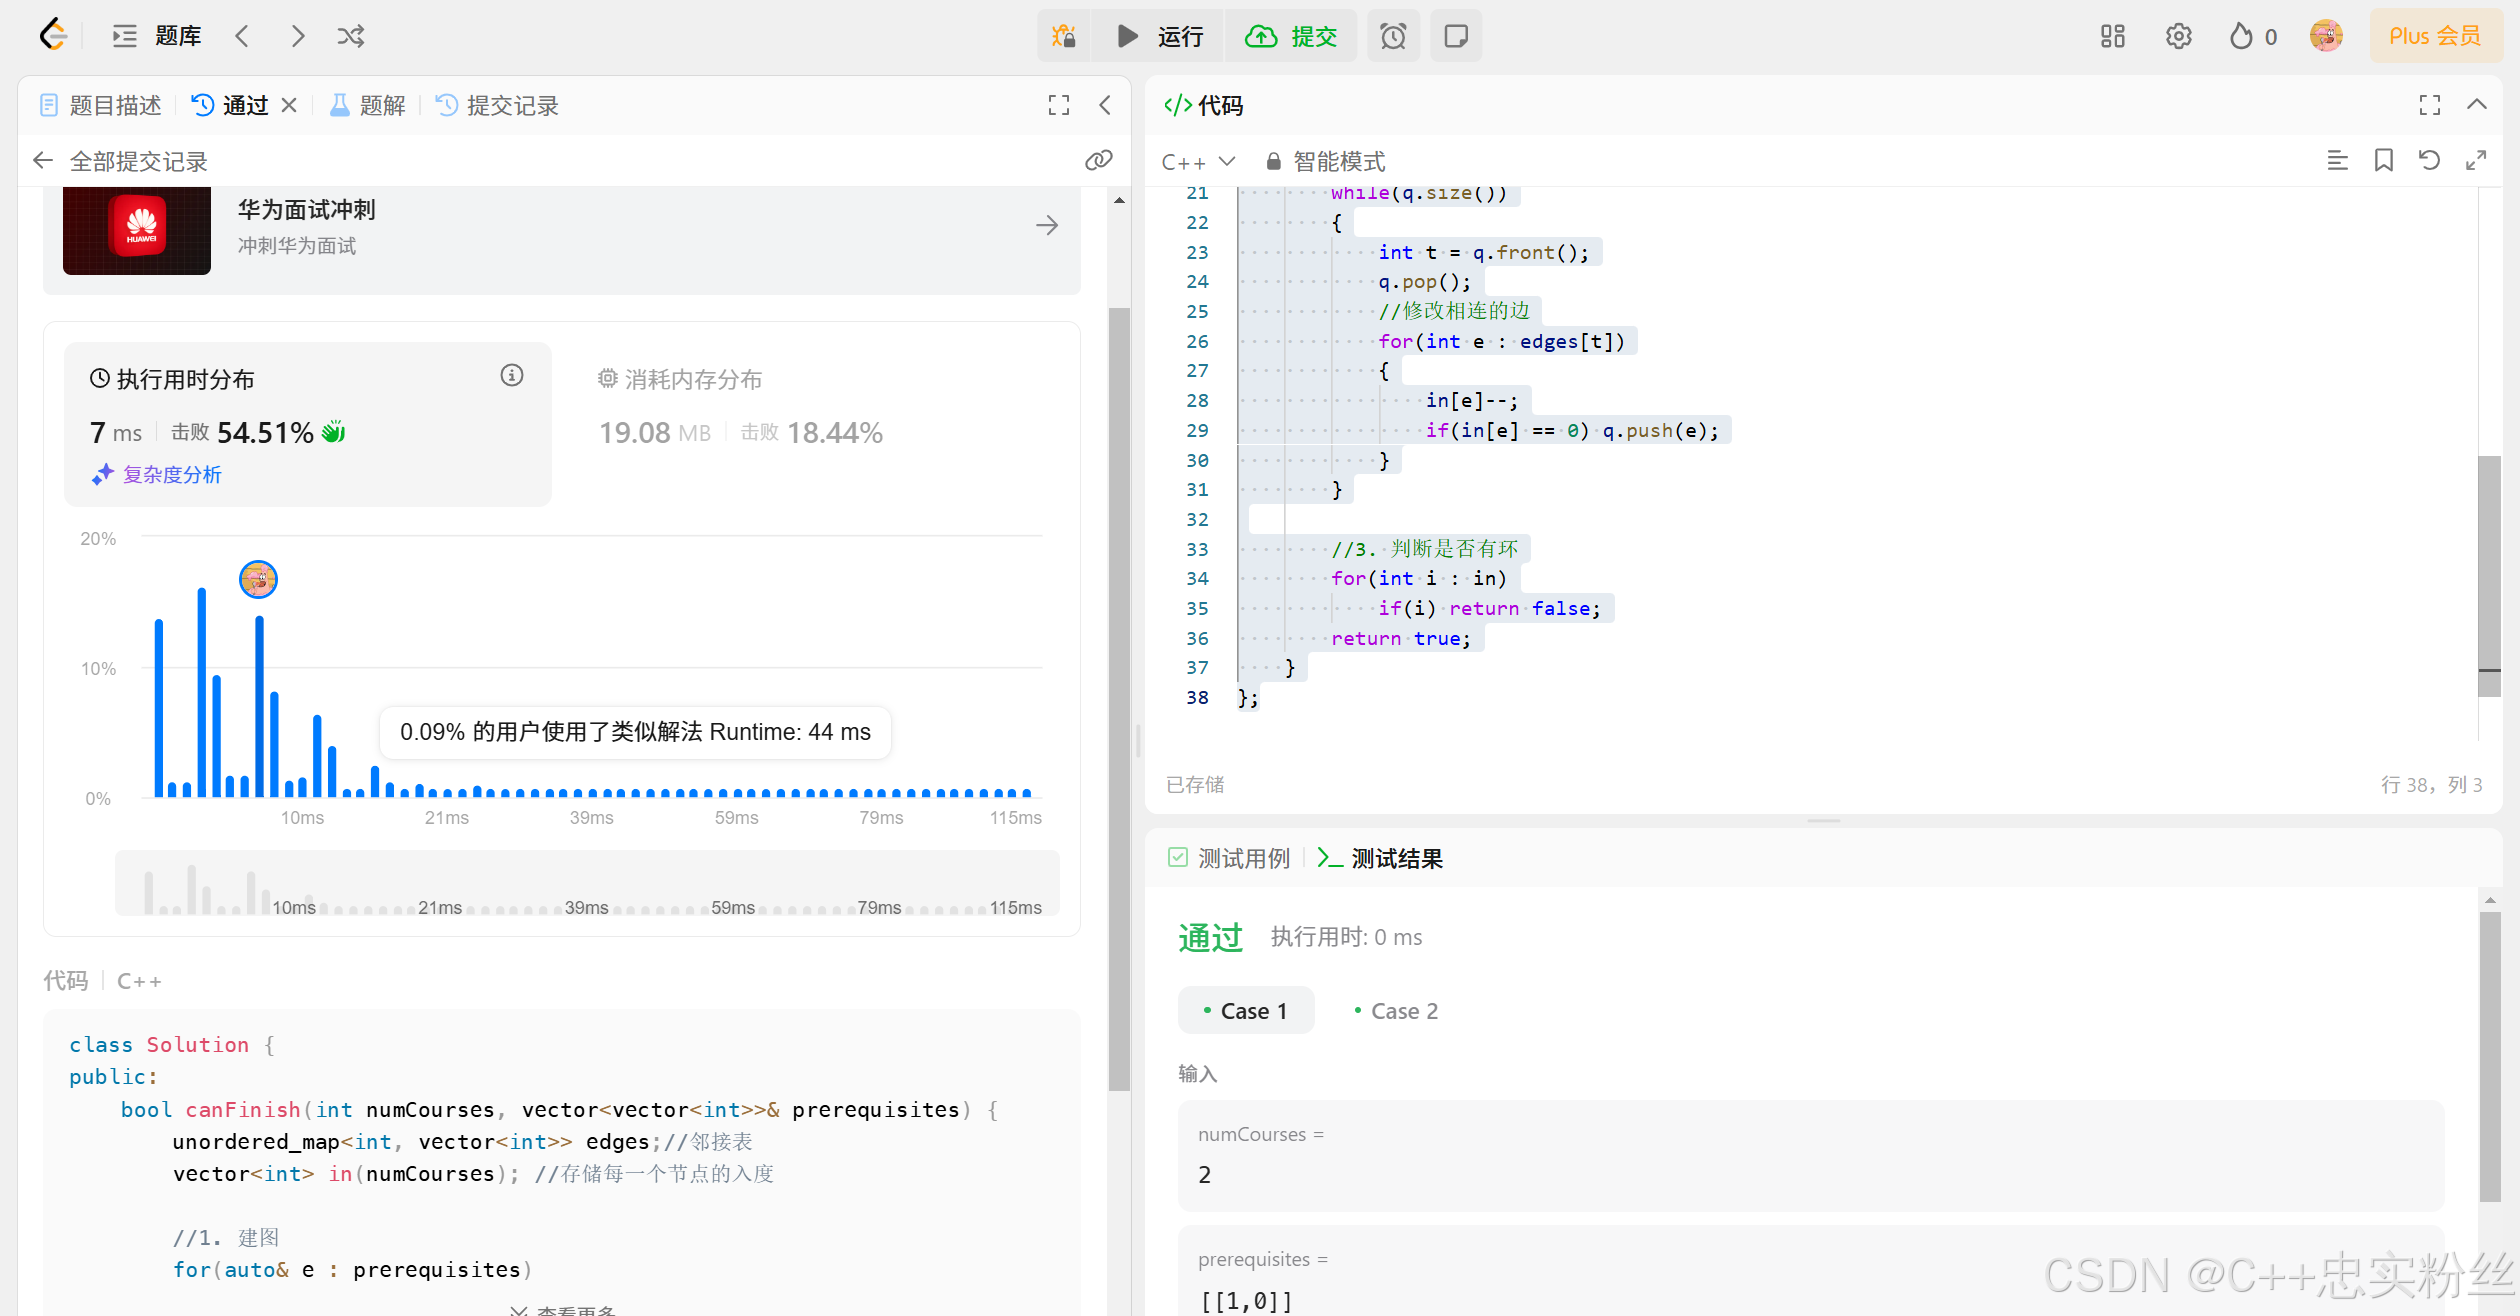Click the format code icon
Screen dimensions: 2520x1316
point(2338,161)
